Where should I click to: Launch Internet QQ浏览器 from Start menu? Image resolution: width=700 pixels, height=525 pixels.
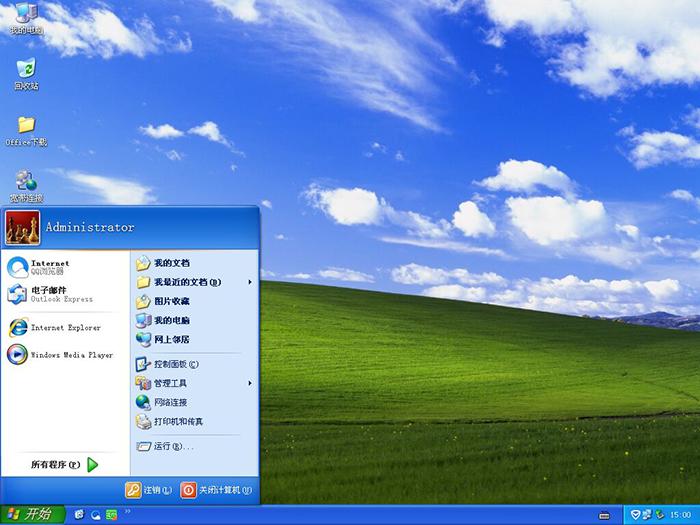(65, 267)
